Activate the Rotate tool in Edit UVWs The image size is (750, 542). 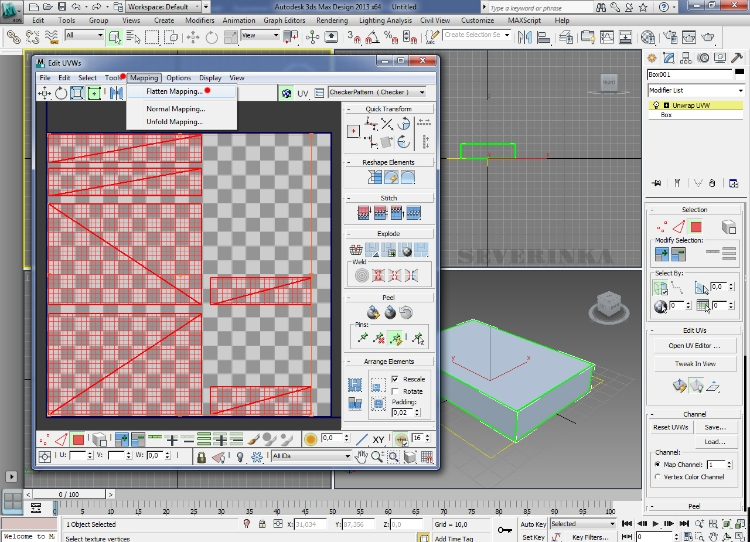coord(61,93)
